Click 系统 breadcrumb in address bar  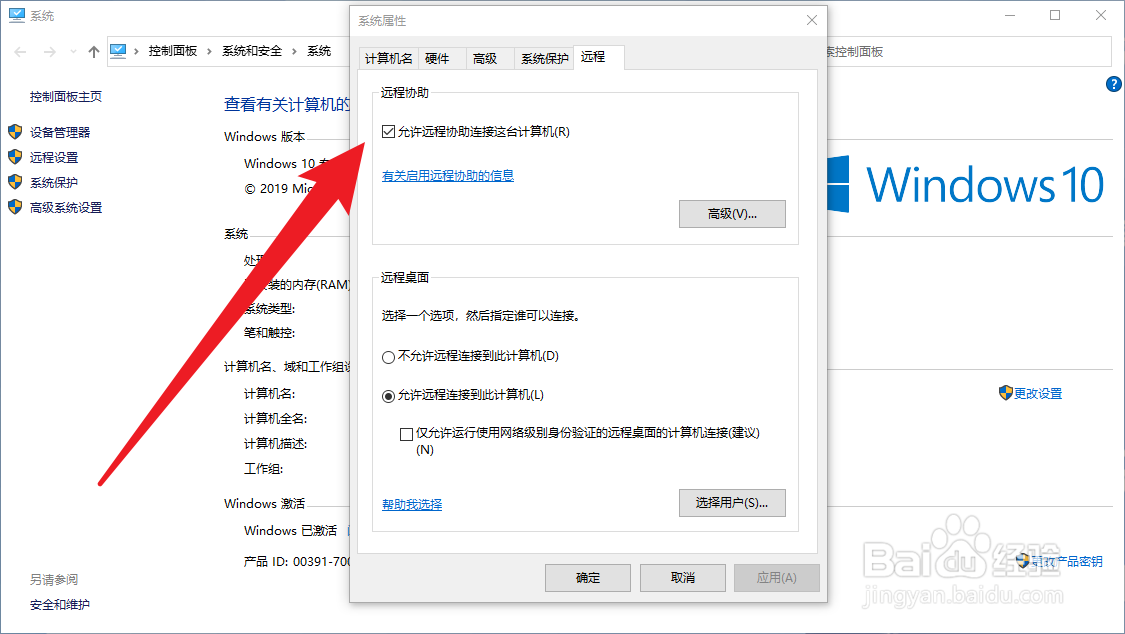tap(319, 51)
